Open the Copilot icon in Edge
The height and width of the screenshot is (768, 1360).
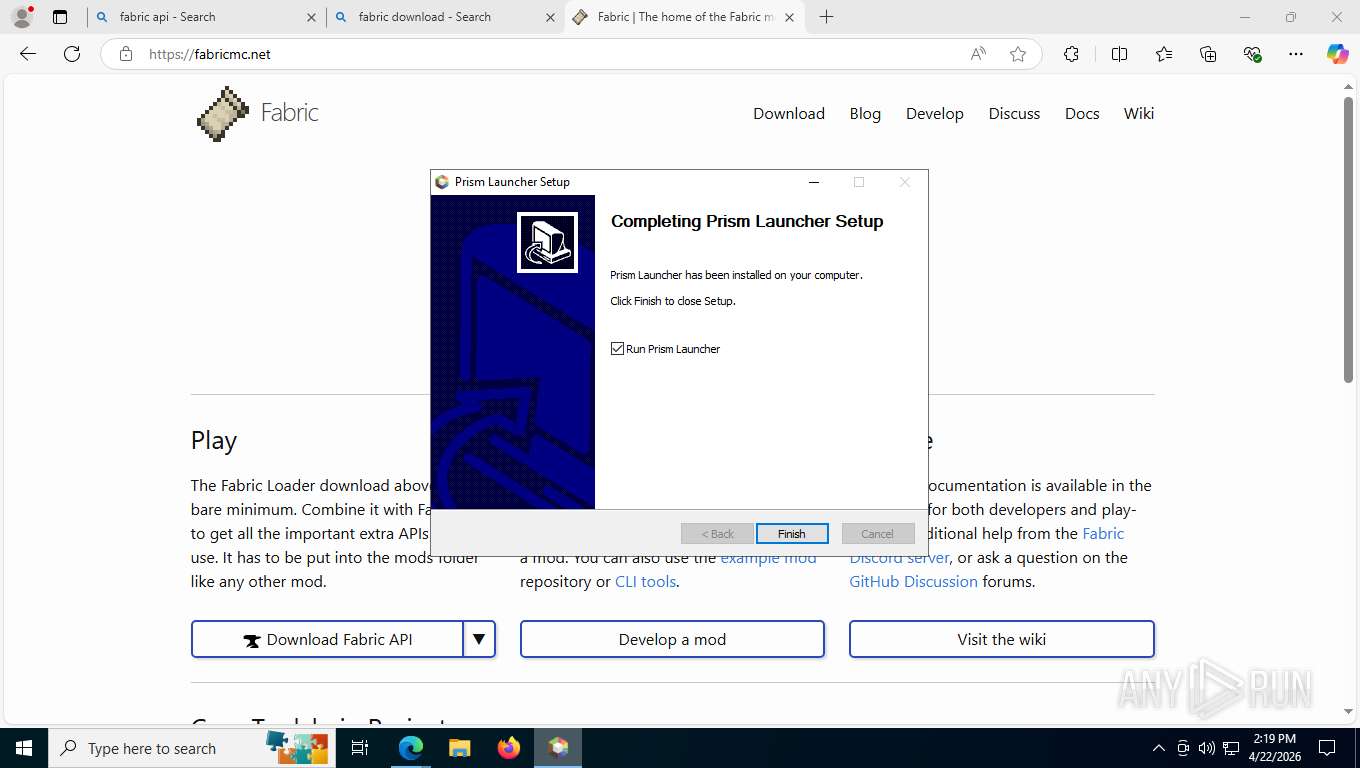(x=1337, y=54)
